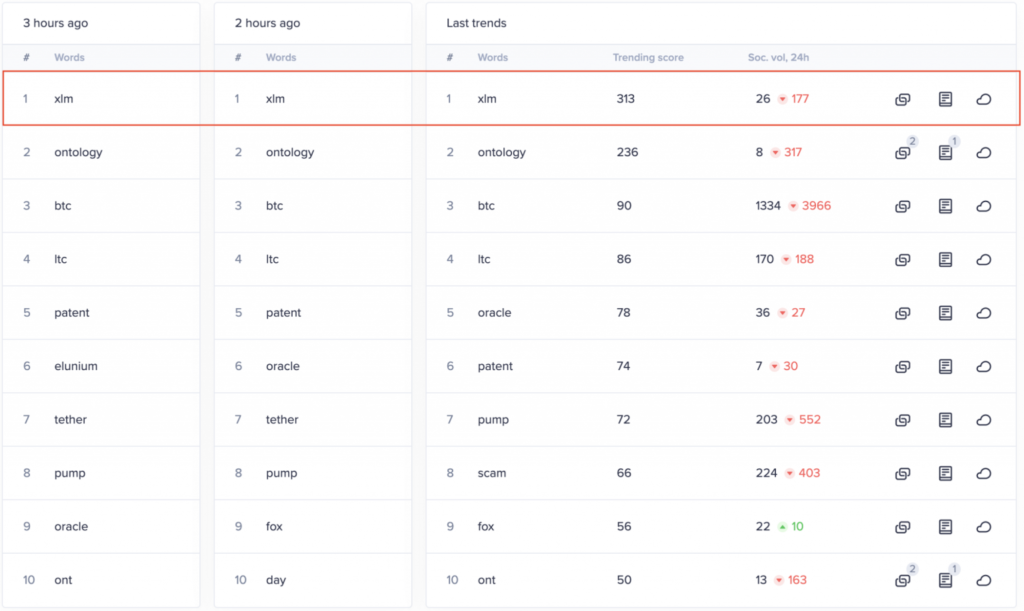
Task: Open the connected words icon for xlm
Action: [903, 99]
